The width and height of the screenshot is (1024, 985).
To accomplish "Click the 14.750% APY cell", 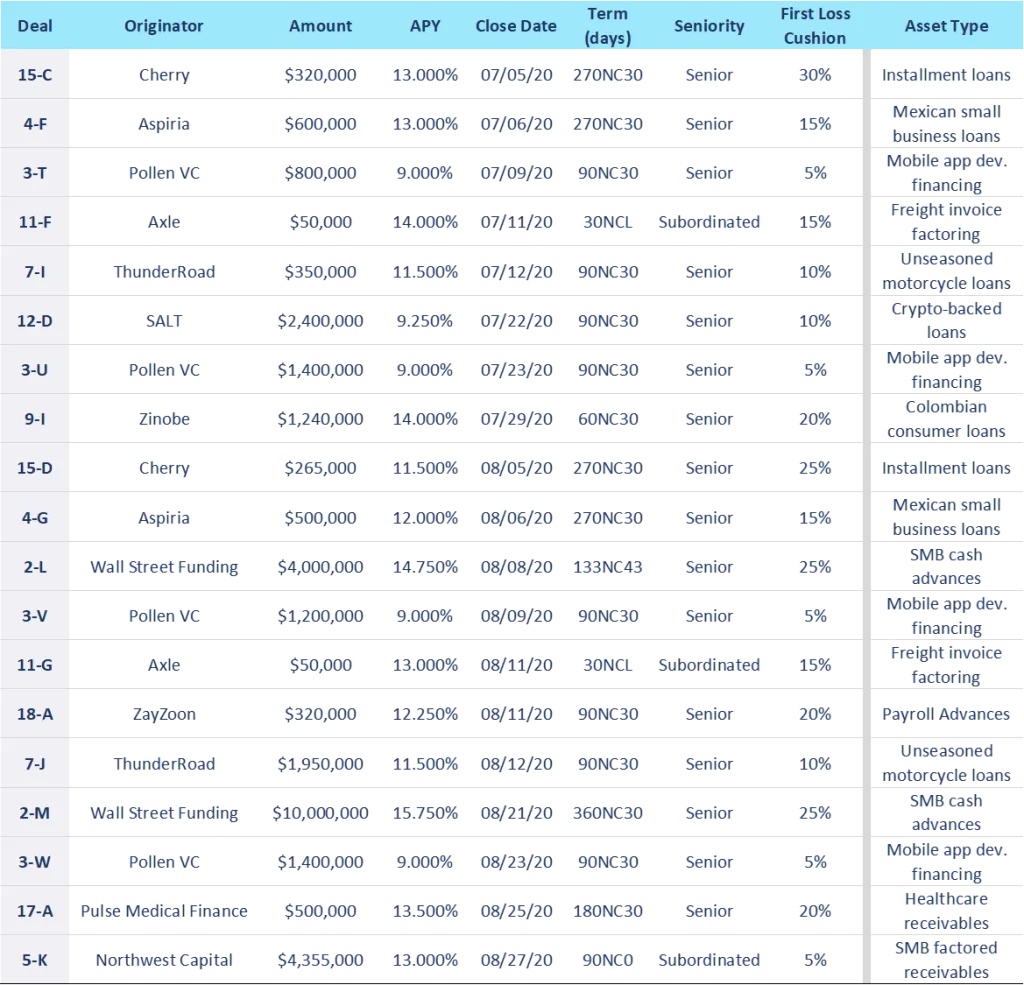I will coord(425,566).
